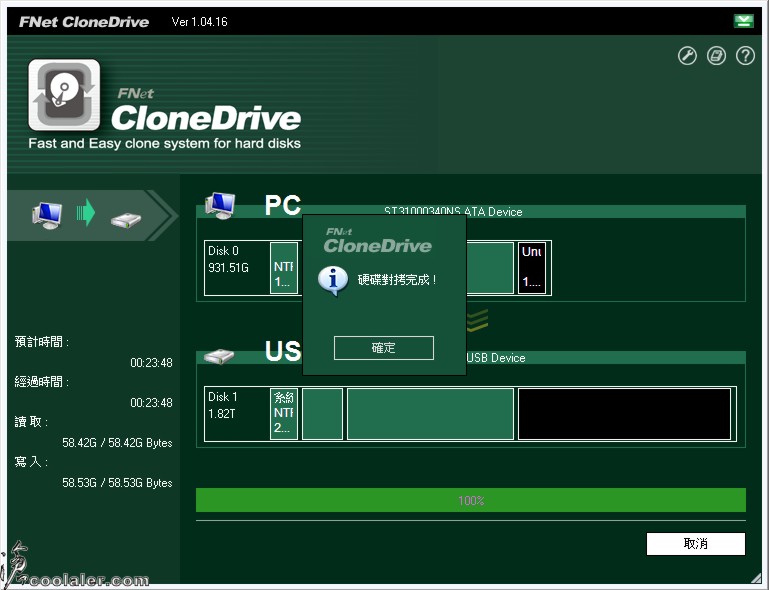
Task: Click the Ver 1.04.16 version text
Action: [x=200, y=22]
